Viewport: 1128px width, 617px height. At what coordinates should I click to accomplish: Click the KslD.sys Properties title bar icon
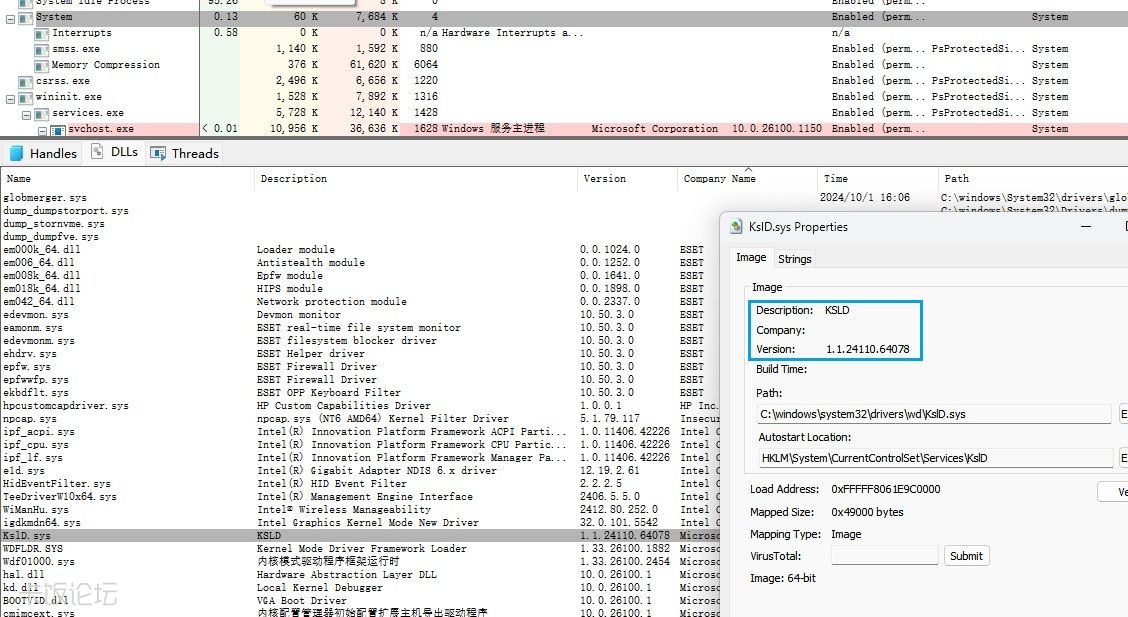click(736, 227)
